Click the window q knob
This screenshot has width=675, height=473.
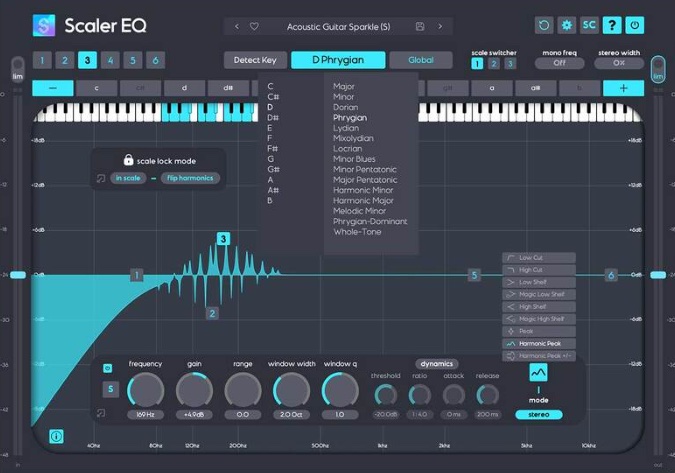coord(340,391)
